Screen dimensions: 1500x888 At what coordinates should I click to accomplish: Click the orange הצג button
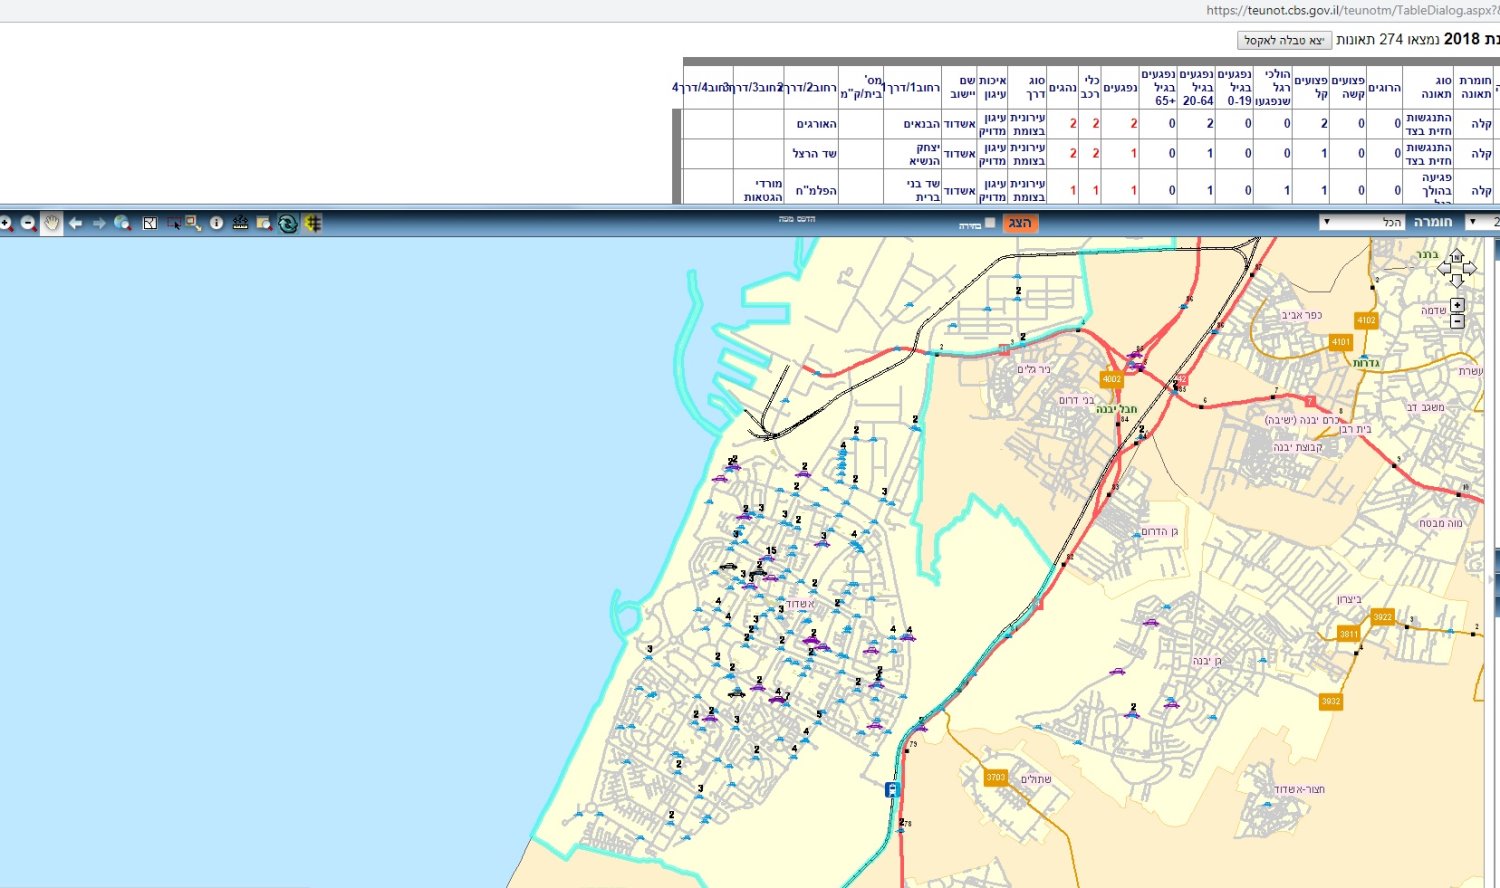tap(1020, 223)
